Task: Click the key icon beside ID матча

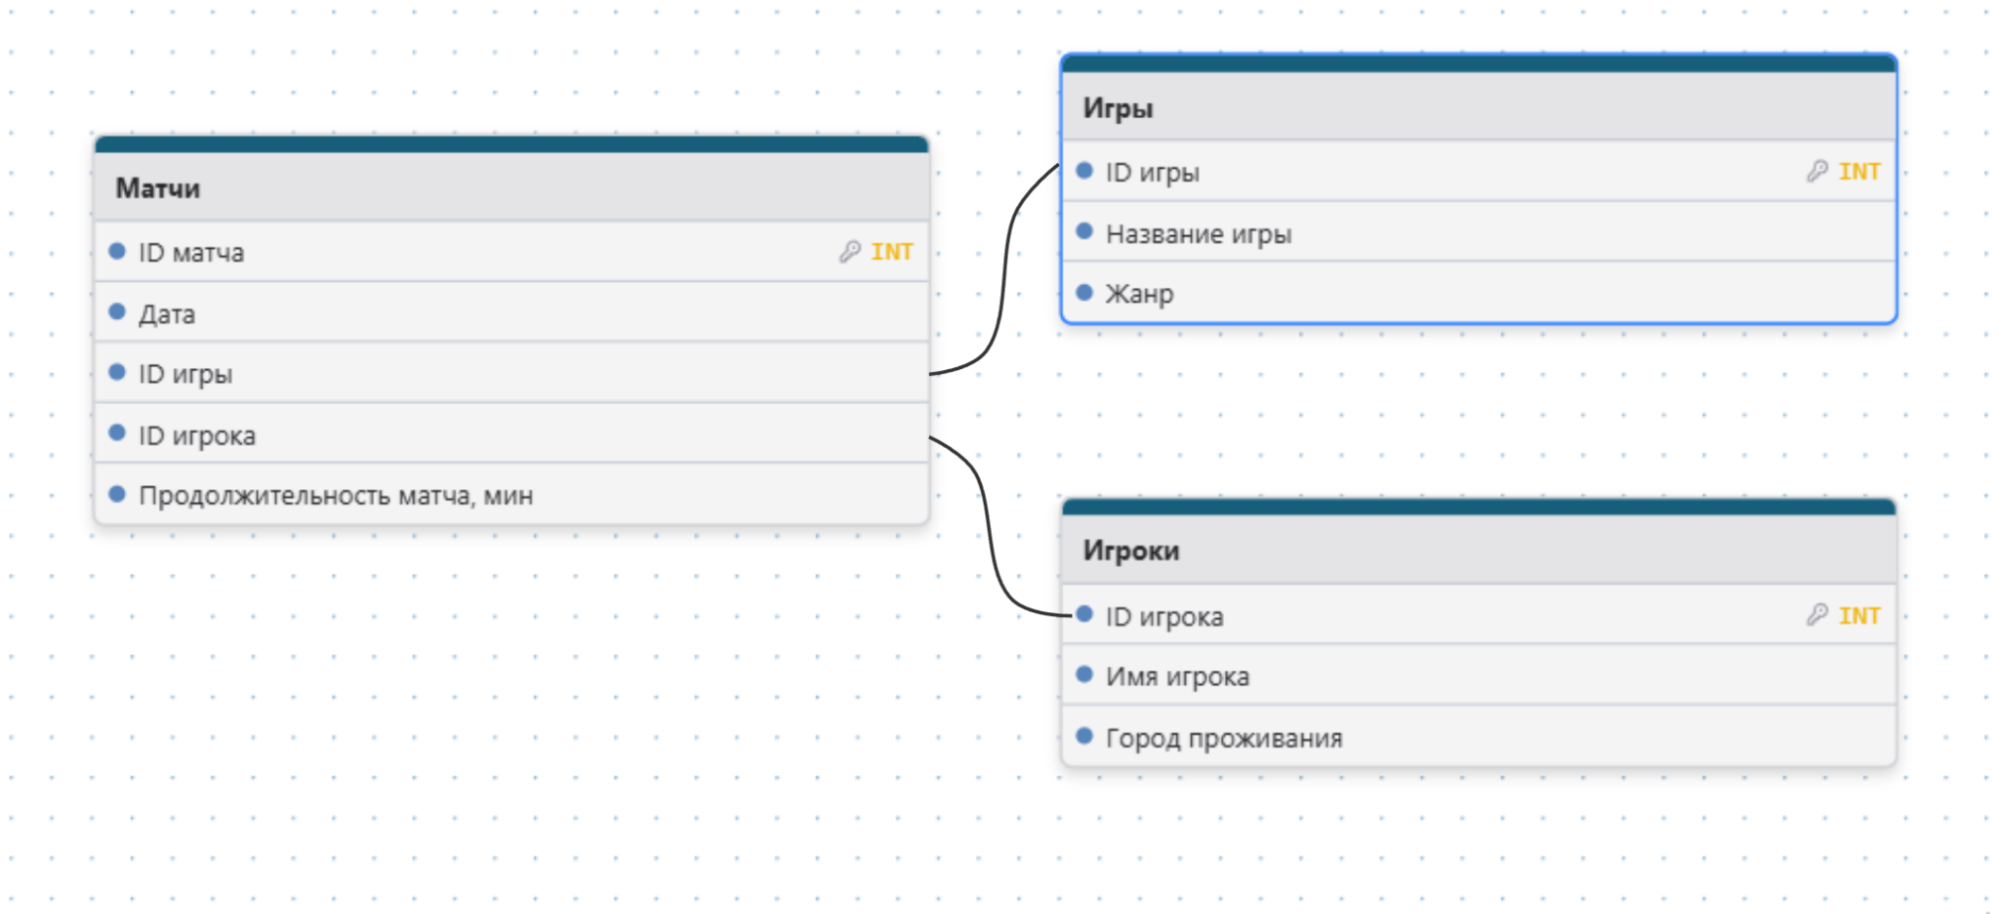Action: coord(850,252)
